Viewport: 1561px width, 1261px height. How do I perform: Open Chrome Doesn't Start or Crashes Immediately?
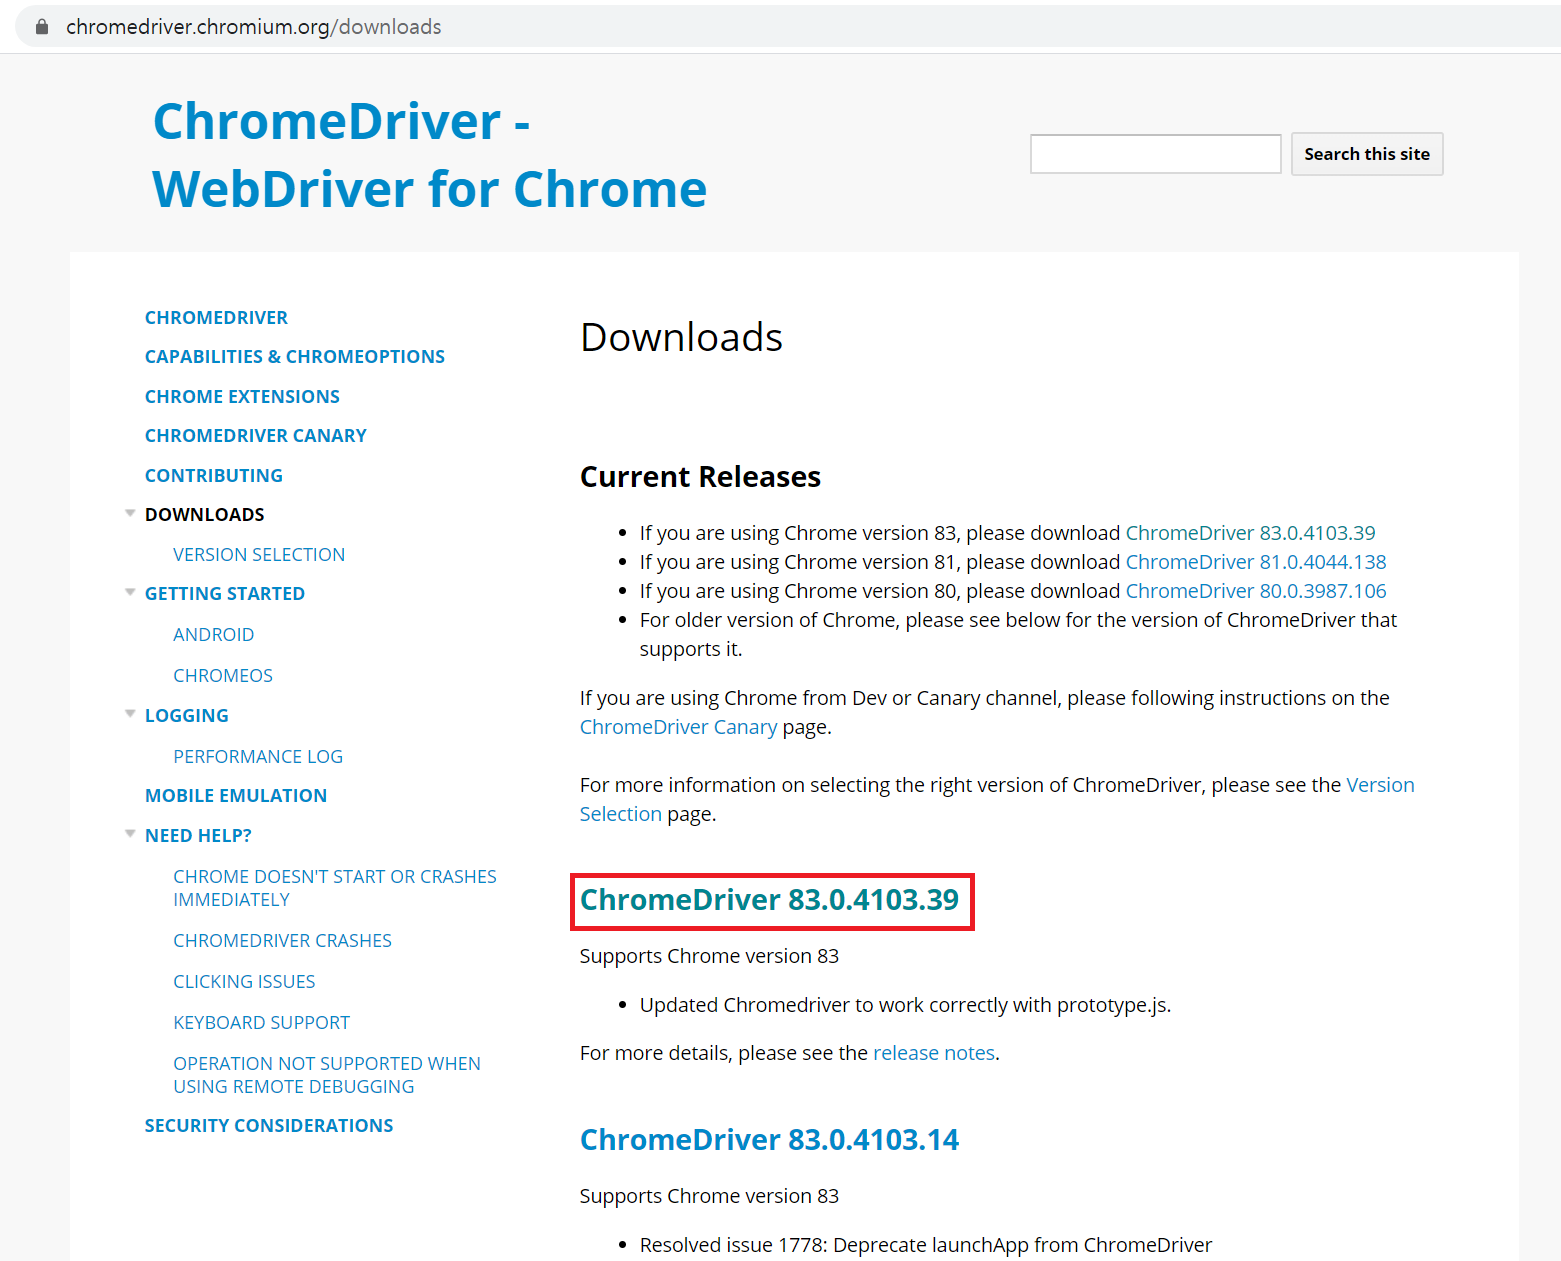(x=335, y=888)
